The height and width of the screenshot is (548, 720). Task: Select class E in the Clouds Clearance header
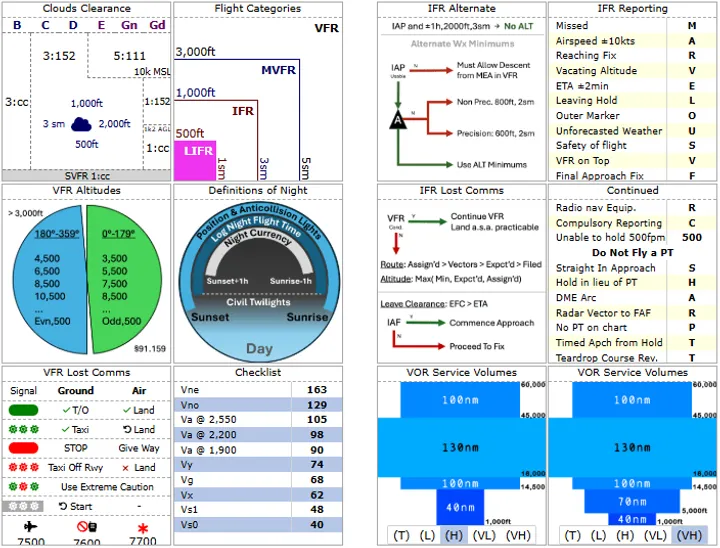[102, 24]
